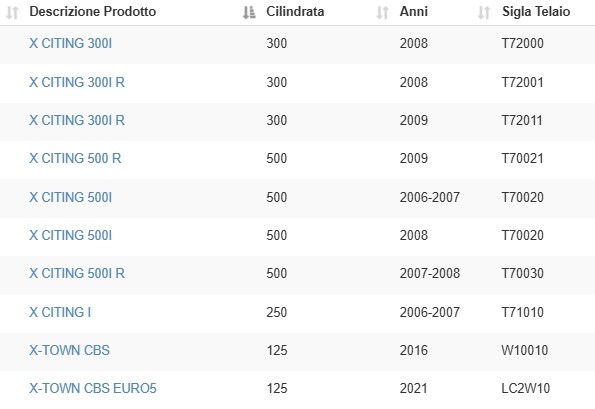595x409 pixels.
Task: Click the Anni column header text
Action: click(414, 11)
